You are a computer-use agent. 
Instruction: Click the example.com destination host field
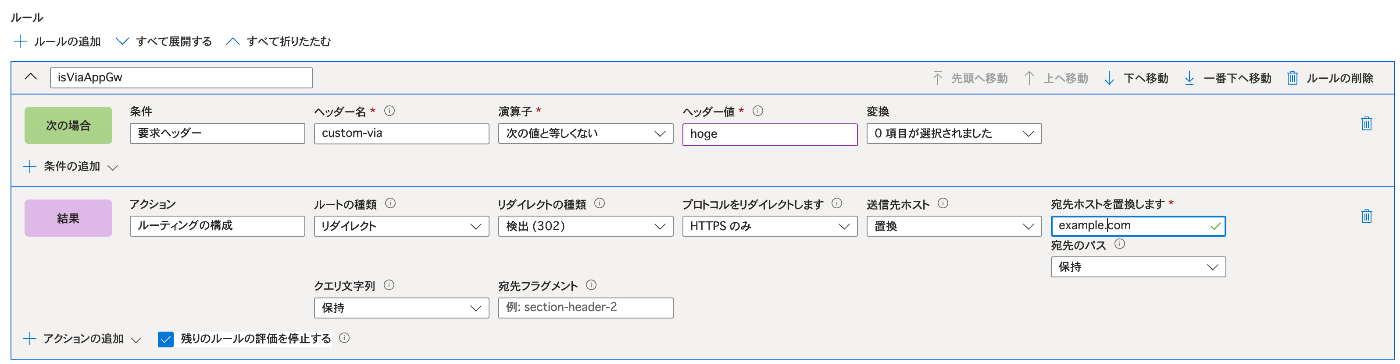tap(1138, 226)
